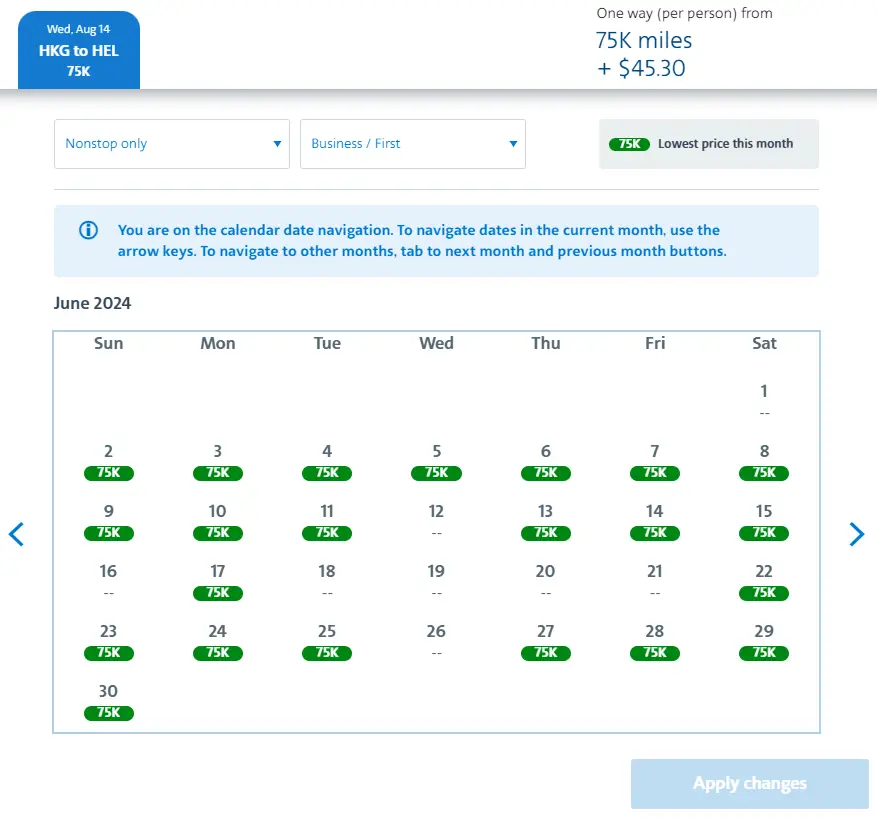The height and width of the screenshot is (824, 877).
Task: Select June 30 with 75K fare
Action: coord(108,701)
